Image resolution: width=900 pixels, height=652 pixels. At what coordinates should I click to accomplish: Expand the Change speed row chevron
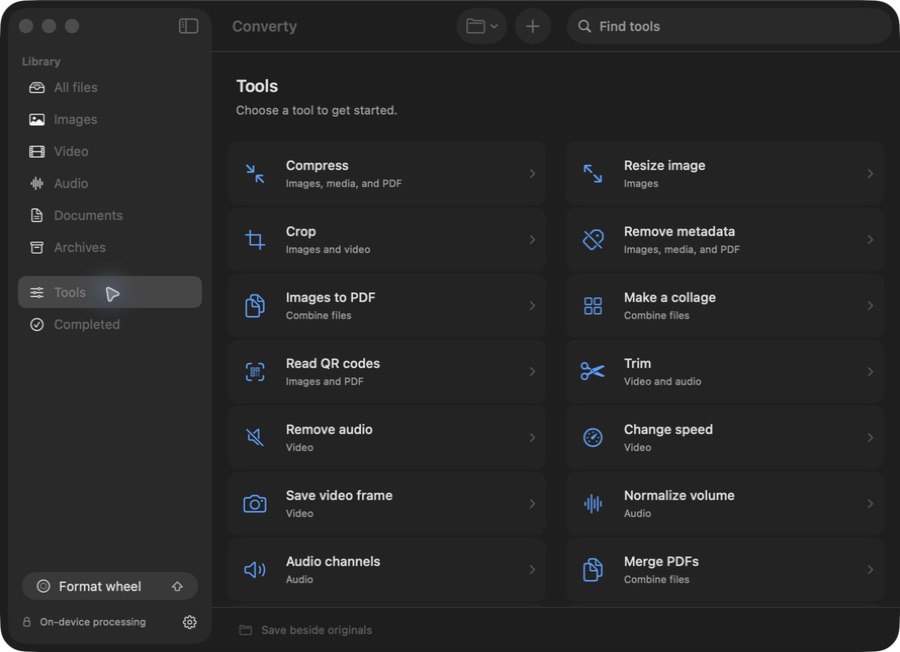point(870,438)
